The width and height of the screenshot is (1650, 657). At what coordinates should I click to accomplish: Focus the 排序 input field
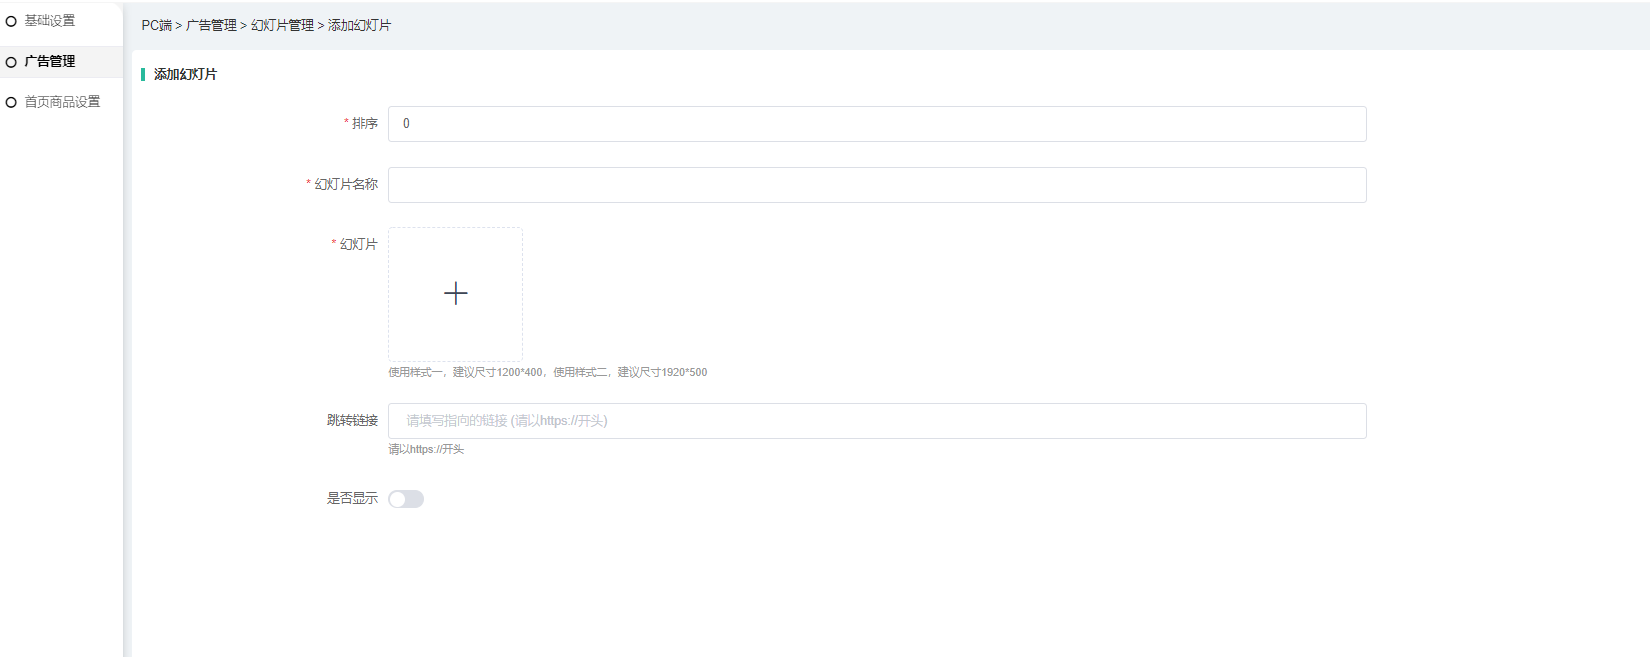pyautogui.click(x=876, y=124)
